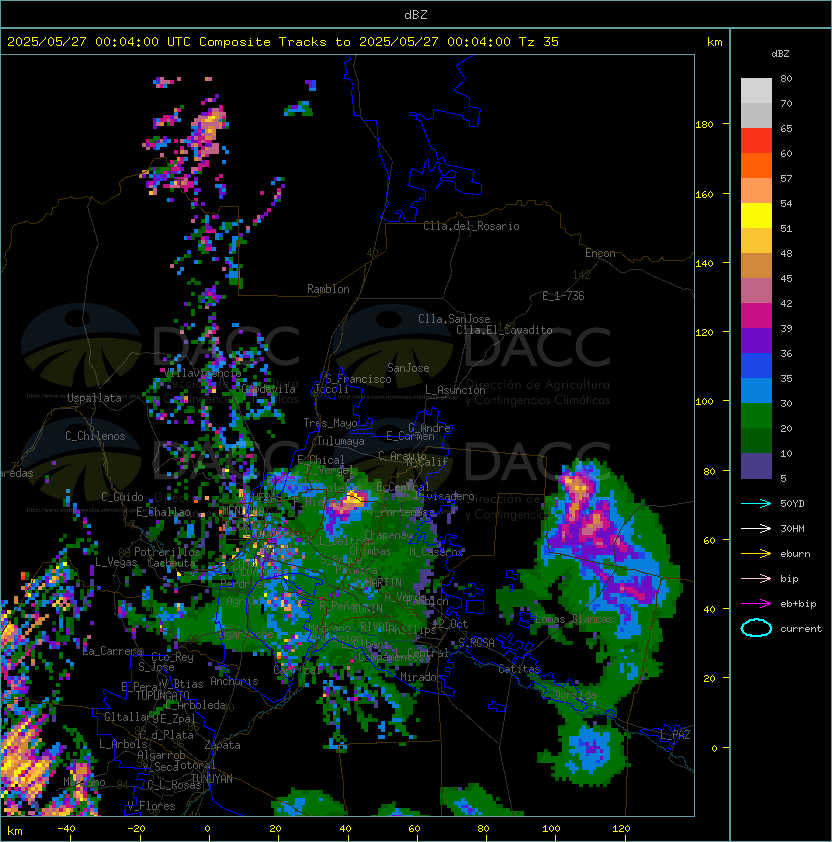Click the dBZ title at top center
The width and height of the screenshot is (832, 842).
click(416, 15)
